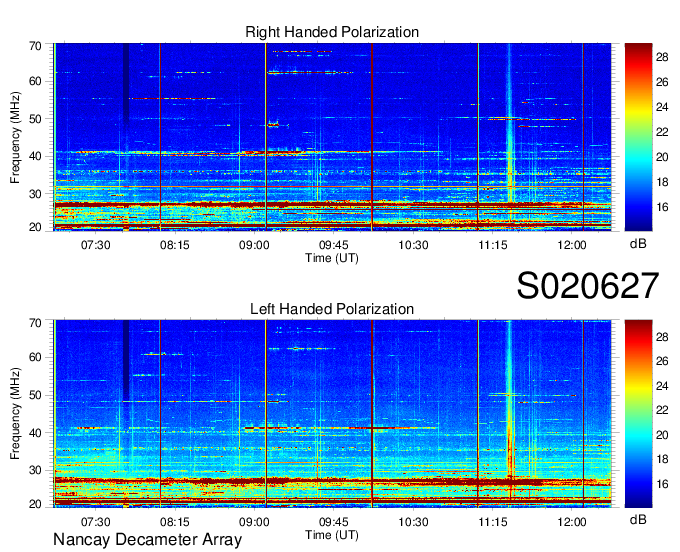Click the 10:30 time tick of right-handed plot
The width and height of the screenshot is (680, 552).
413,245
